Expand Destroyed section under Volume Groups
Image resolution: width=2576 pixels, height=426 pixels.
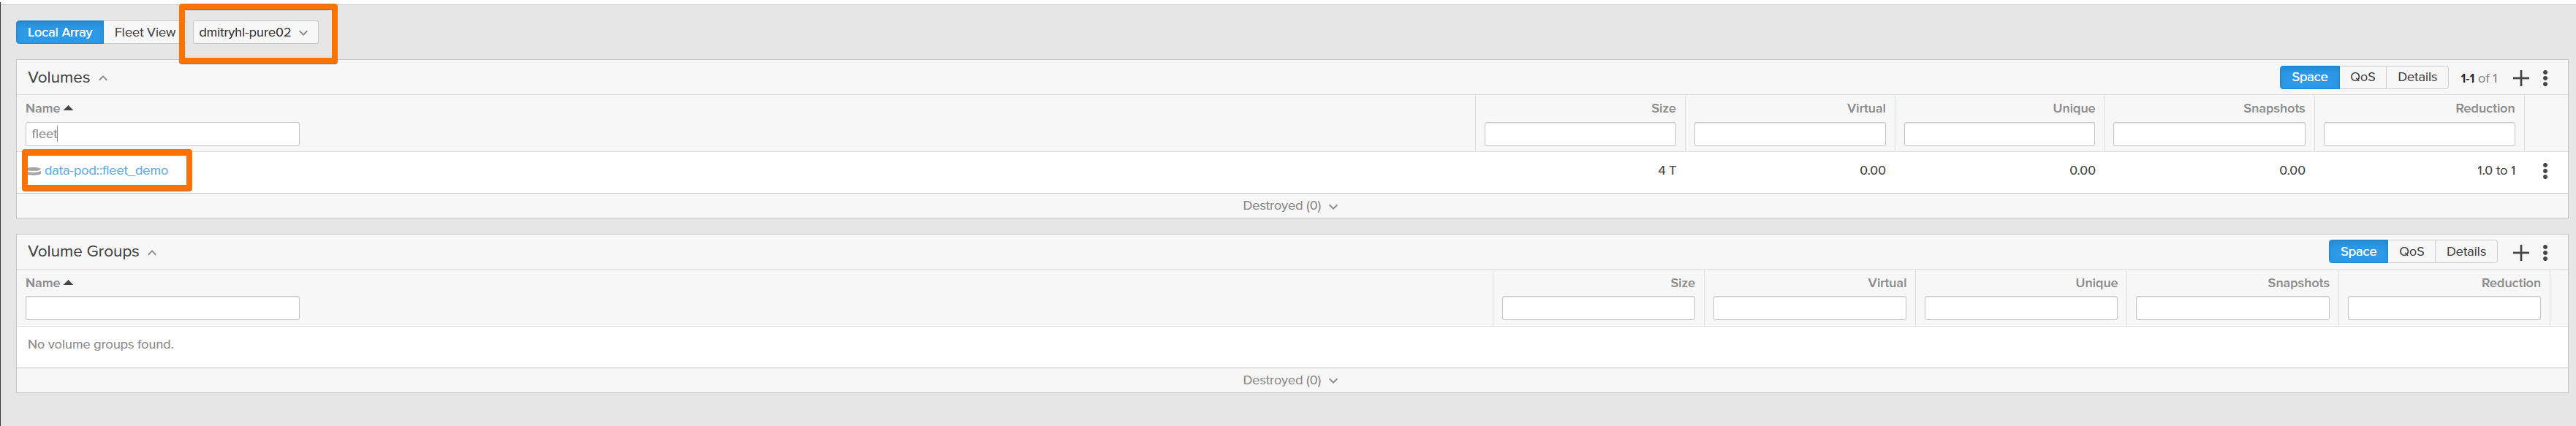[x=1290, y=380]
